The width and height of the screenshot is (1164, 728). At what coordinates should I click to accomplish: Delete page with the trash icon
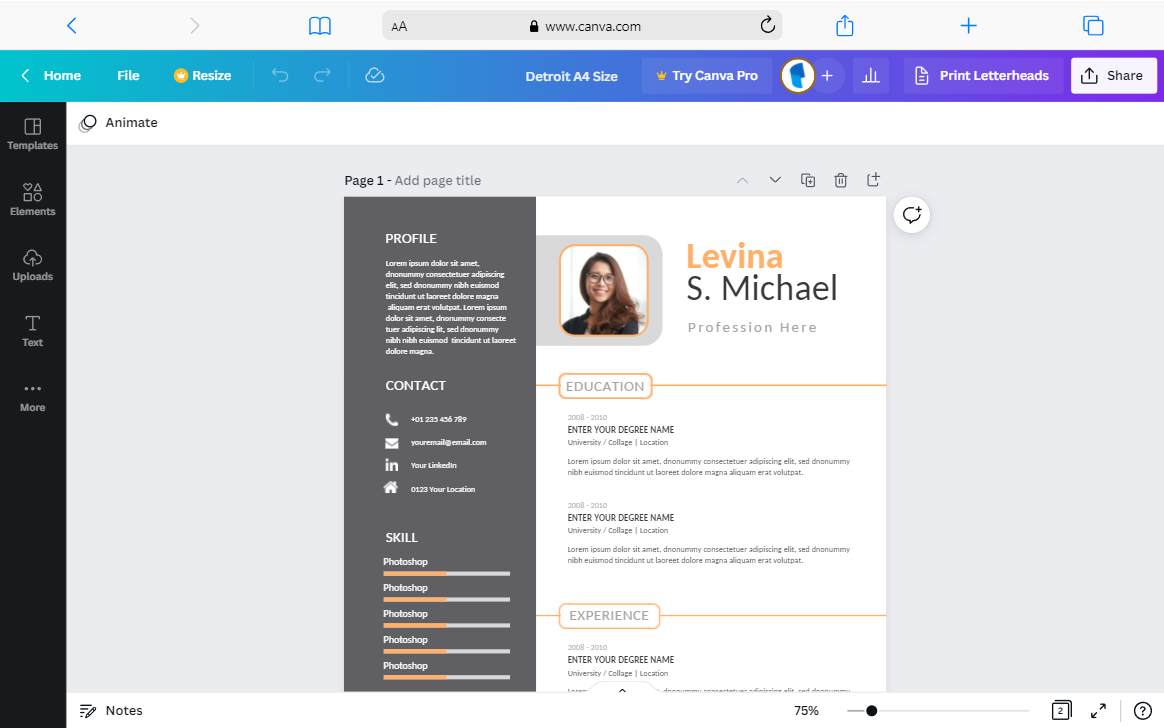click(x=840, y=180)
